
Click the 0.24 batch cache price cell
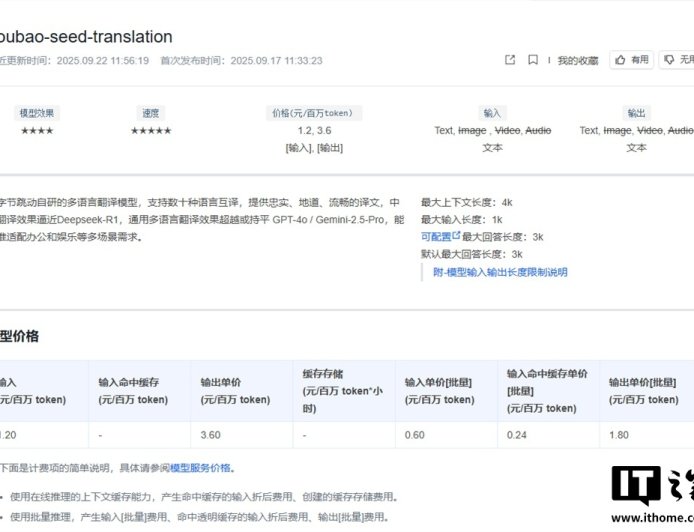point(519,435)
